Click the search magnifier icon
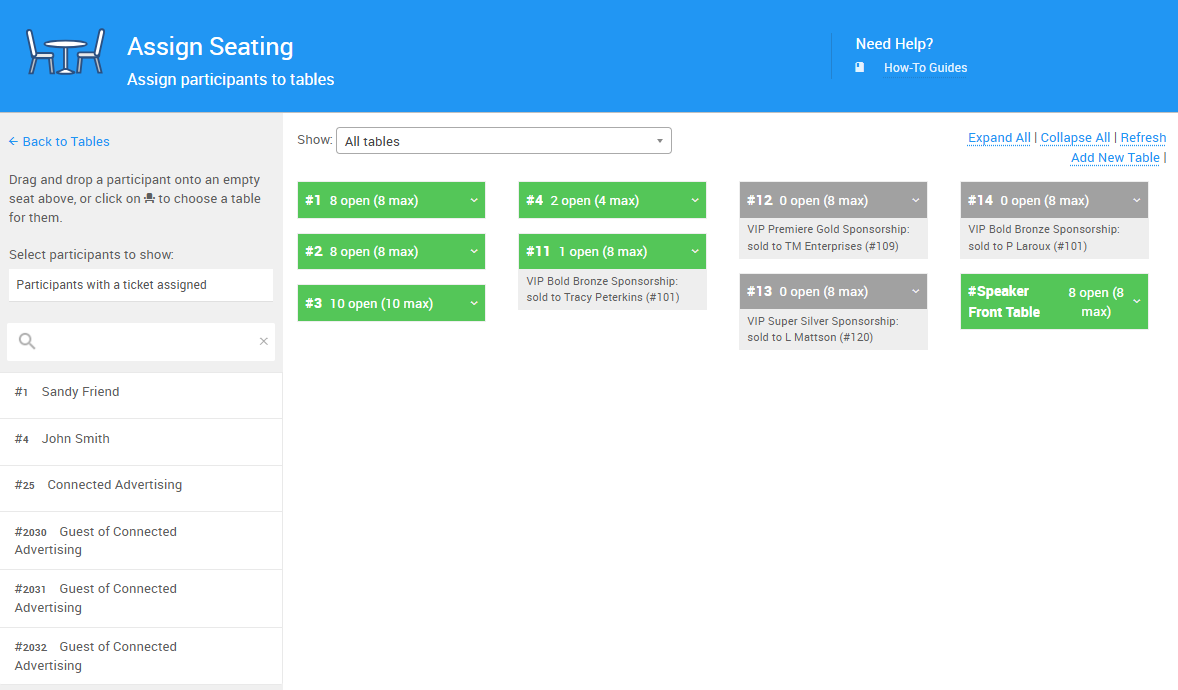The width and height of the screenshot is (1178, 690). tap(27, 342)
